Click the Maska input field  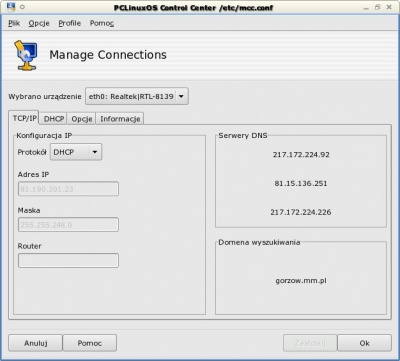[68, 225]
